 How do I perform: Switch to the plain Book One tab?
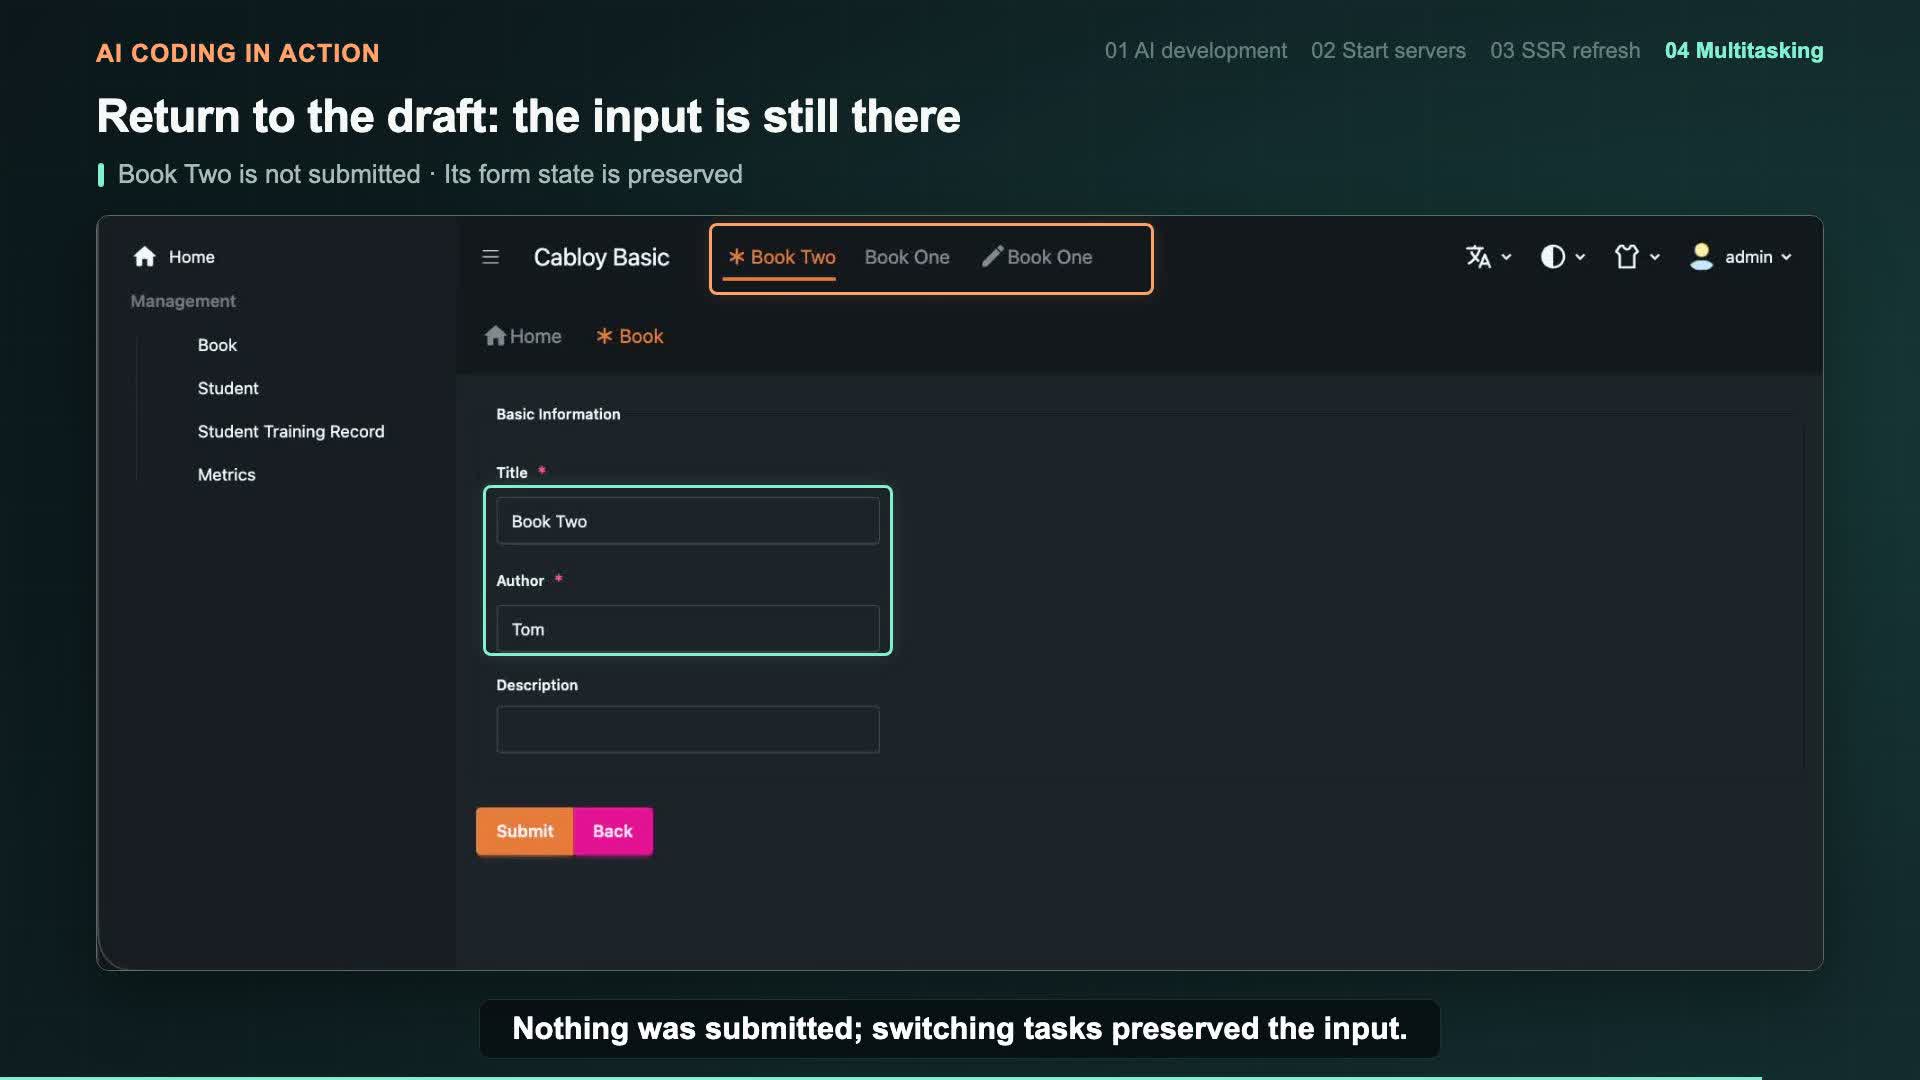pos(907,257)
